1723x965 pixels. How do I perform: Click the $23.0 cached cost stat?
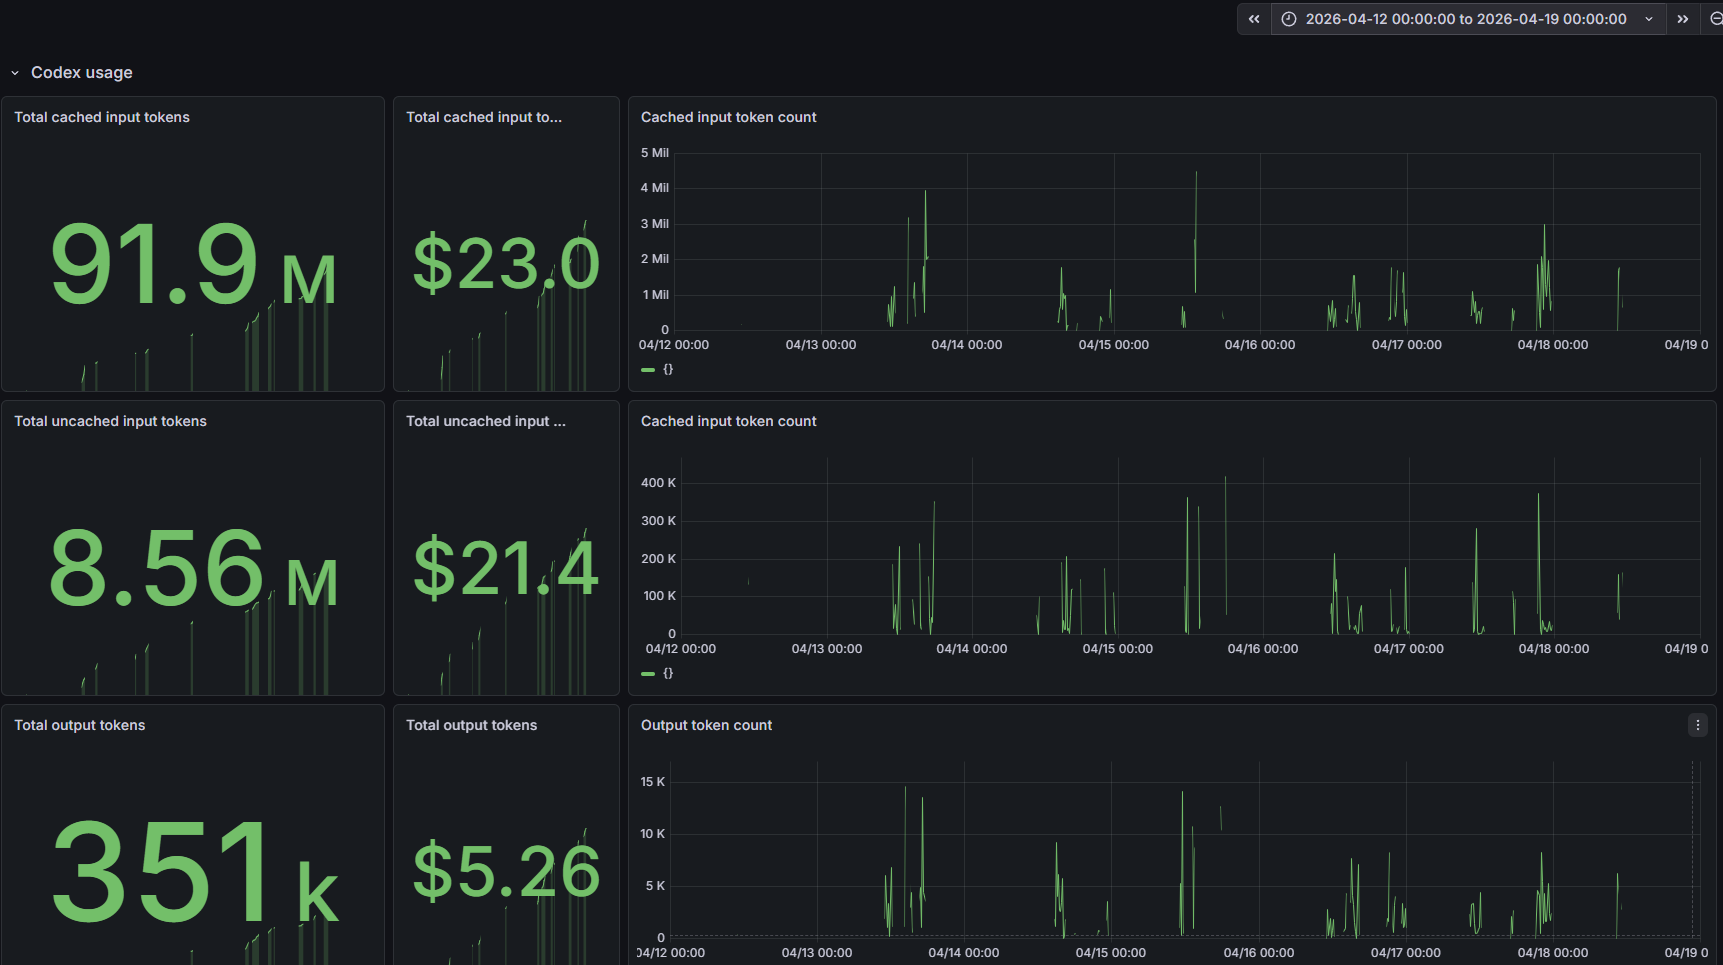(x=506, y=265)
